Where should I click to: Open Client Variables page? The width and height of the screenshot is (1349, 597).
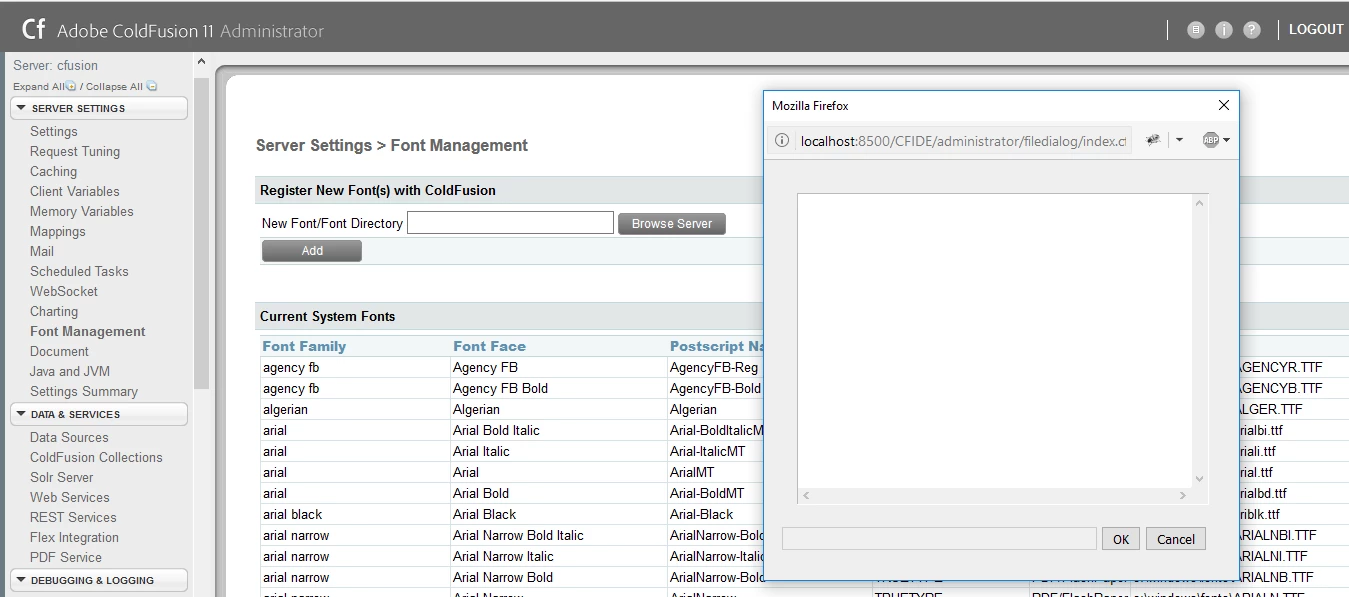[x=75, y=191]
